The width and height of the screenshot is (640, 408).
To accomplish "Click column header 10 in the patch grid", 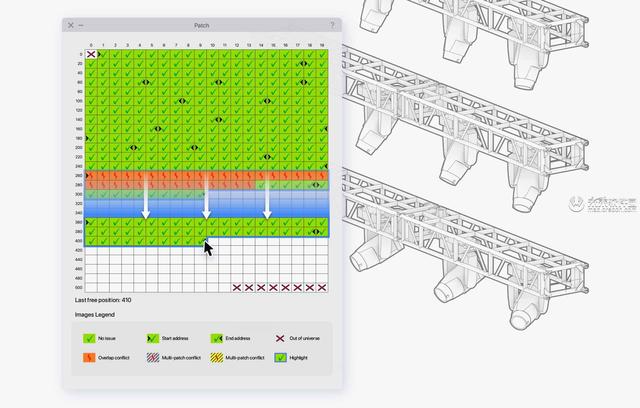I will click(x=213, y=45).
